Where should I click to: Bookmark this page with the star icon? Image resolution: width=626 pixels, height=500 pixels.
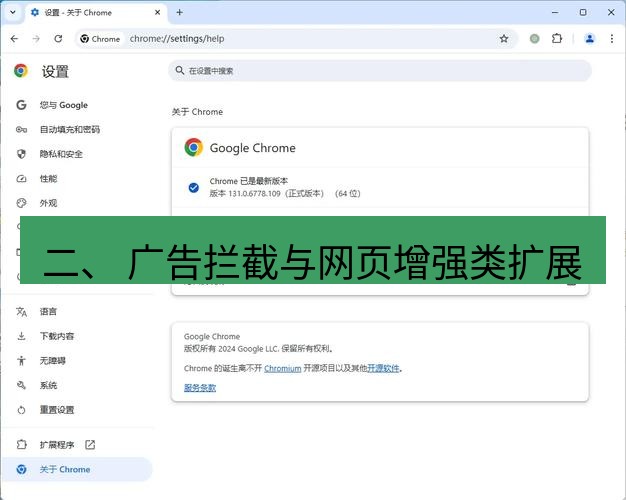(504, 39)
